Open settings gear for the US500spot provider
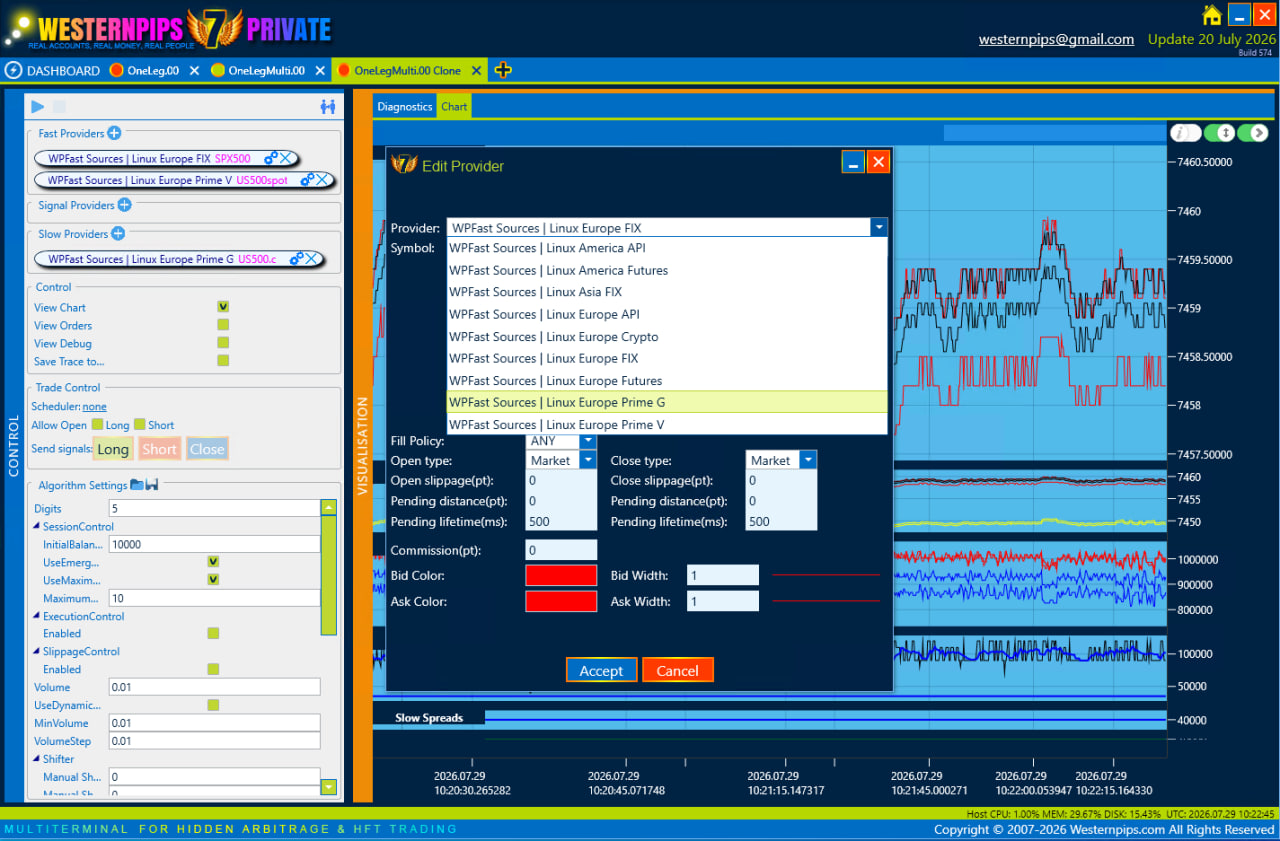Viewport: 1280px width, 841px height. click(x=308, y=180)
